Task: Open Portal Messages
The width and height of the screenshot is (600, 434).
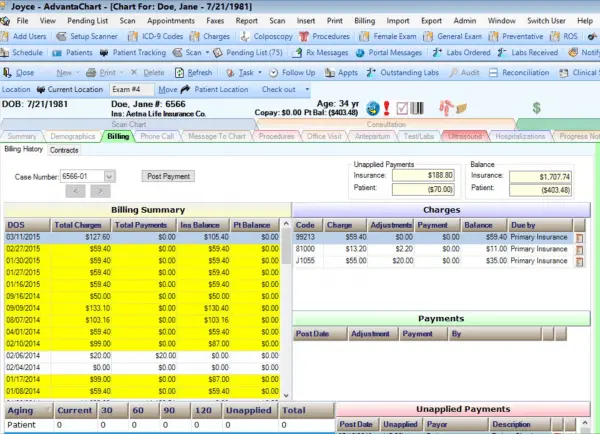Action: pyautogui.click(x=389, y=53)
